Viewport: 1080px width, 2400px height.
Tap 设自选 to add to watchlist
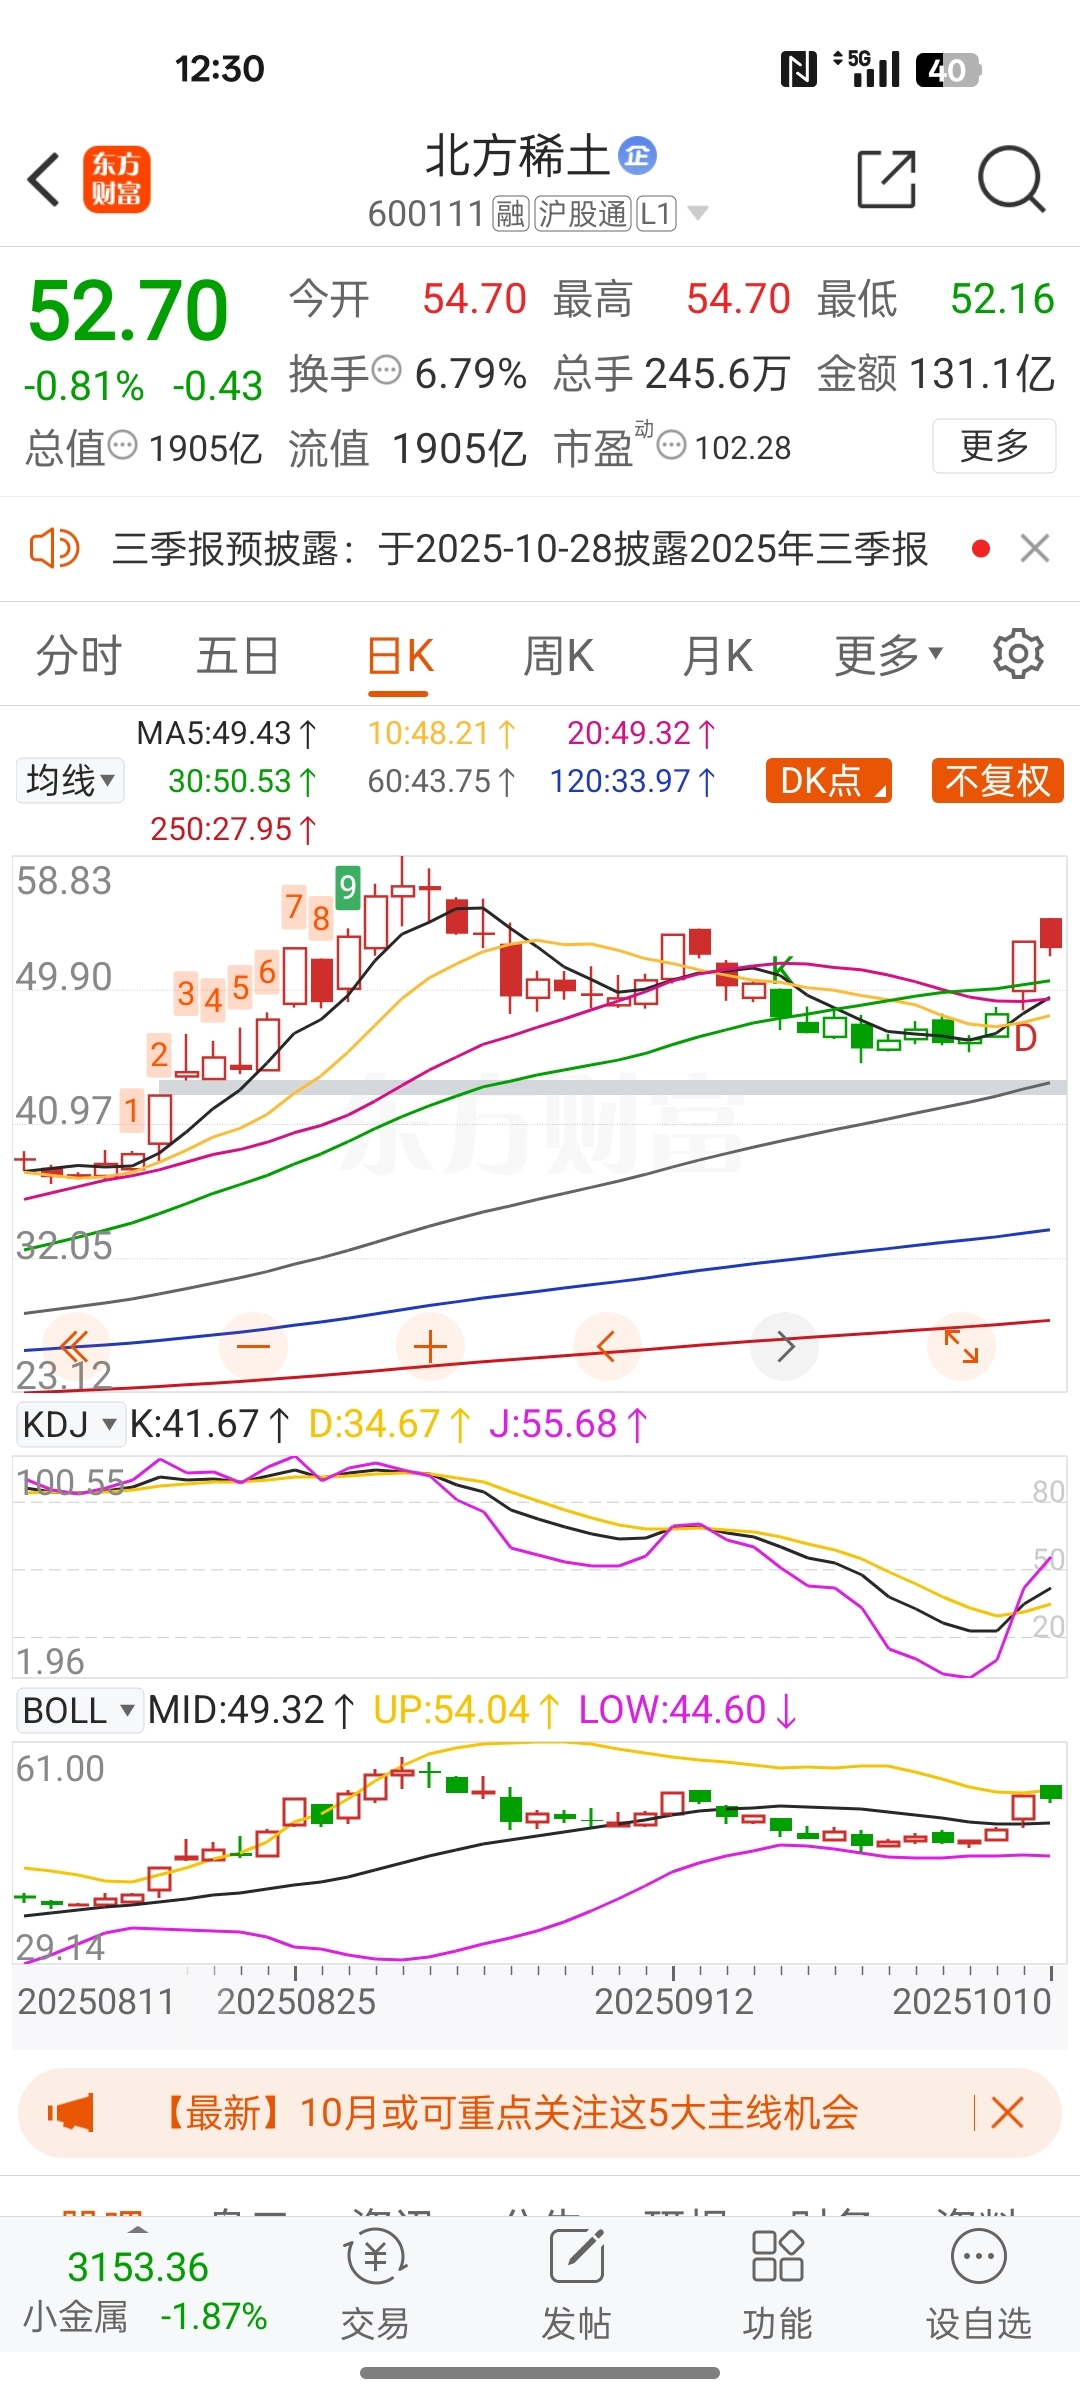[x=978, y=2285]
